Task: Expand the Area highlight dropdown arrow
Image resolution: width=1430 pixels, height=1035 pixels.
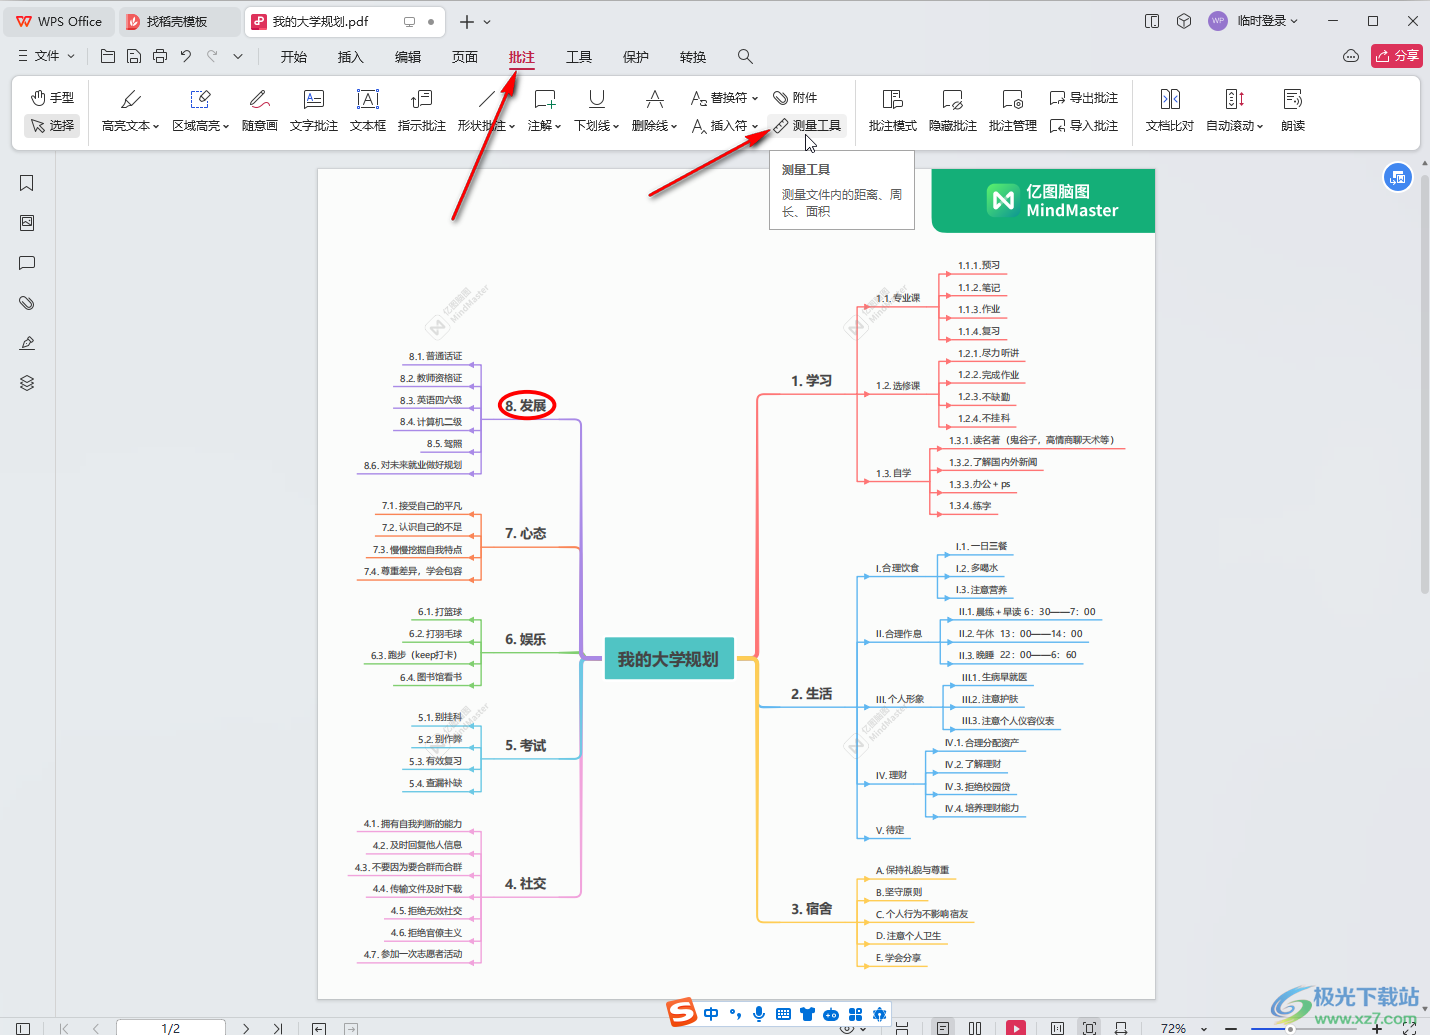Action: (x=226, y=126)
